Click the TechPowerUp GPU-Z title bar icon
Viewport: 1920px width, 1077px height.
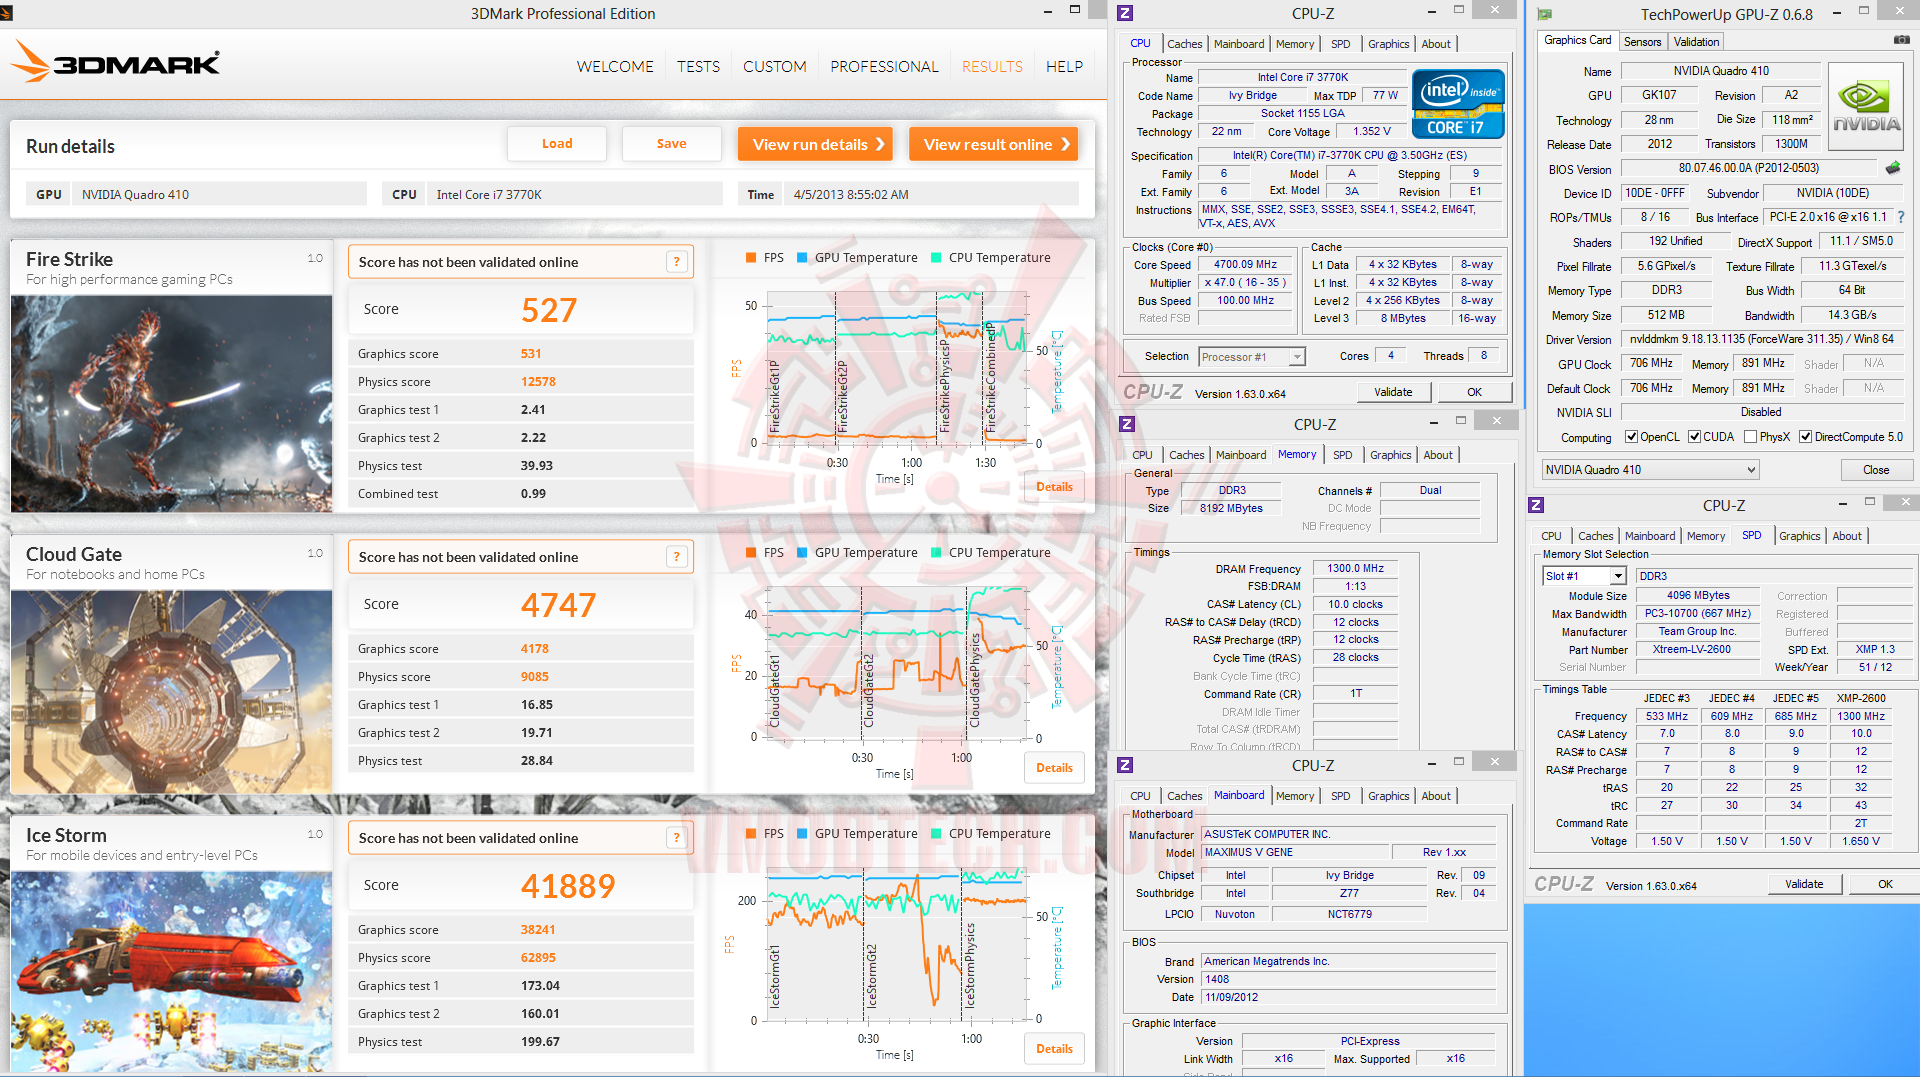(1545, 14)
